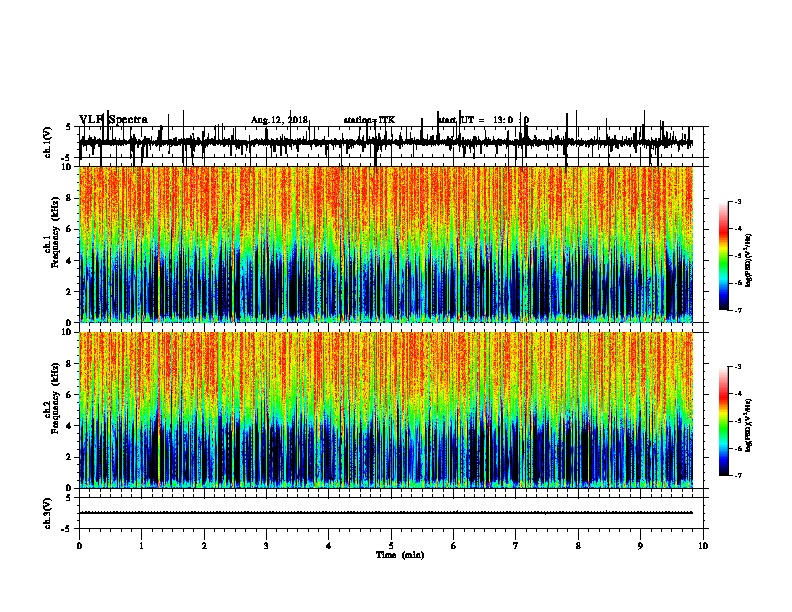Click the time axis tick label "3"
This screenshot has width=792, height=612.
coord(266,546)
